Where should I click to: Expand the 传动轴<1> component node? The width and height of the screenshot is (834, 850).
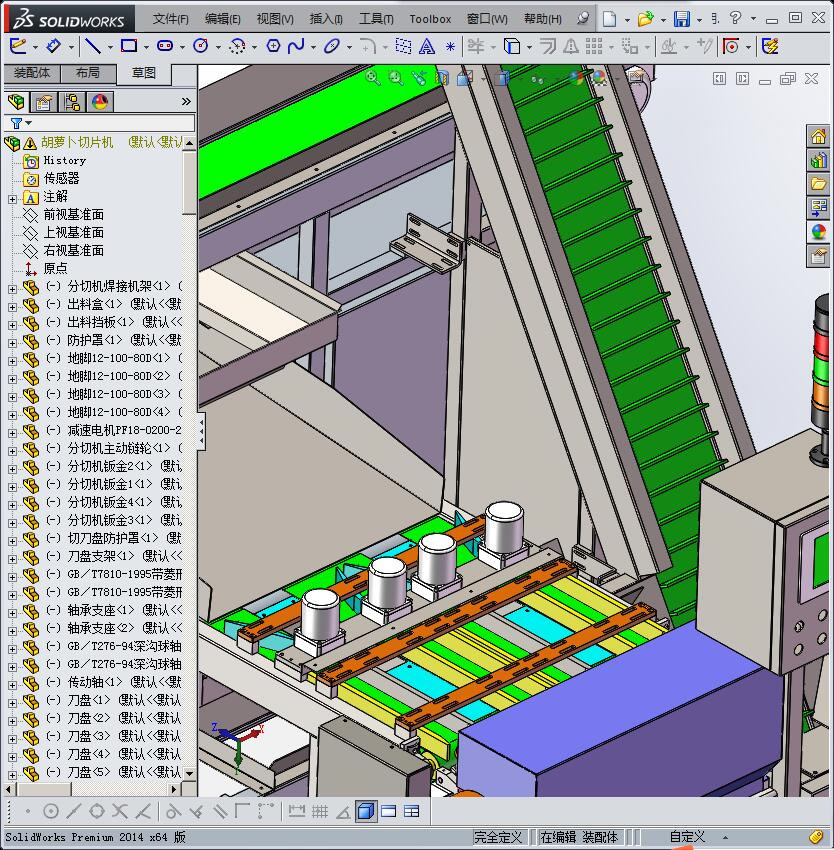(x=12, y=685)
